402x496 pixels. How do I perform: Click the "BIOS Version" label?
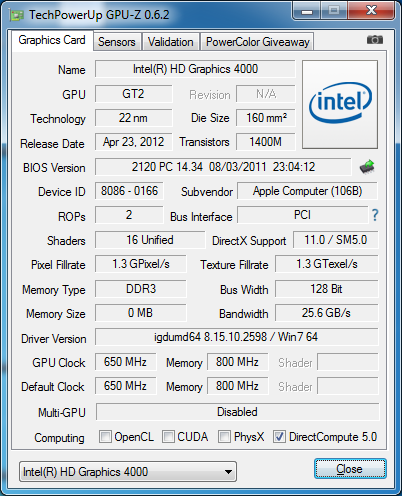(54, 168)
